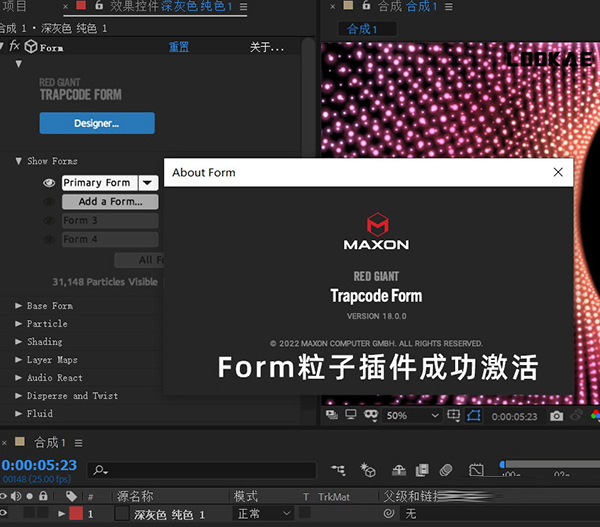The height and width of the screenshot is (527, 600).
Task: Toggle the Form fx effect switch
Action: point(14,46)
